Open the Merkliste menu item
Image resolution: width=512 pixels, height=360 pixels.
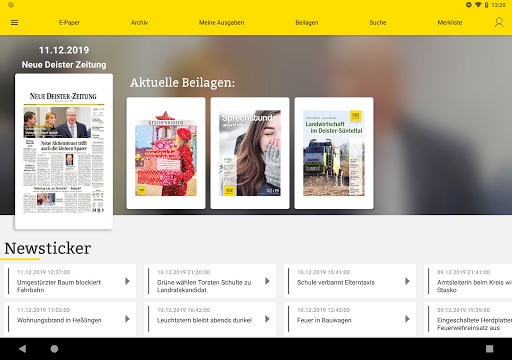tap(450, 23)
